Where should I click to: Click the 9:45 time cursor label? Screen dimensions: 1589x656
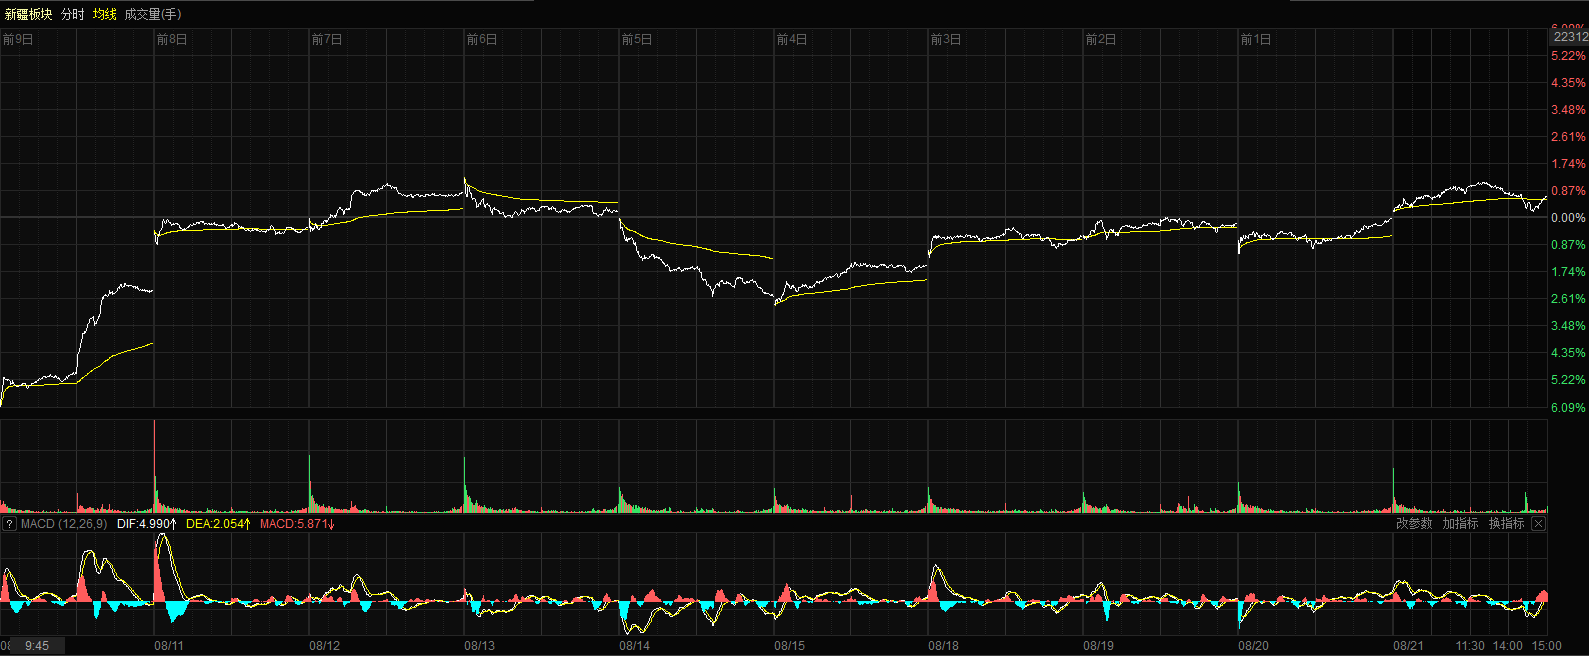[37, 646]
